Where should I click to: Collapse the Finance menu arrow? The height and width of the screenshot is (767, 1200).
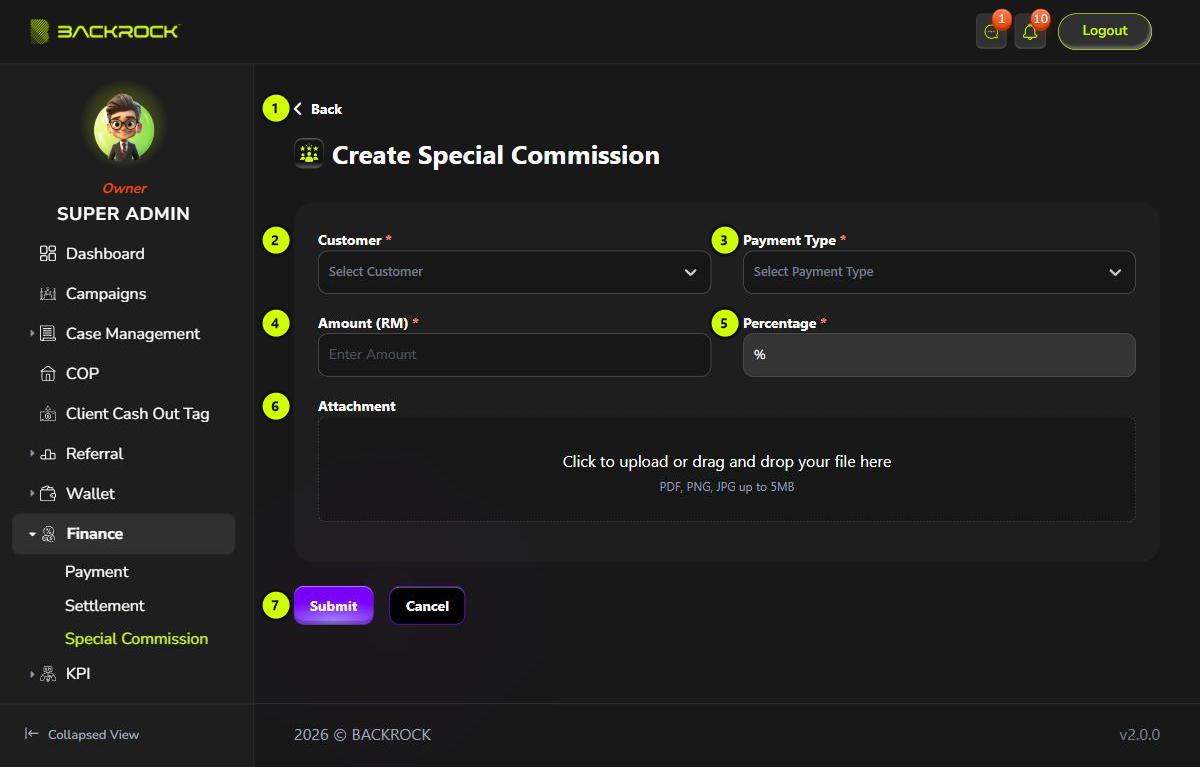[32, 534]
